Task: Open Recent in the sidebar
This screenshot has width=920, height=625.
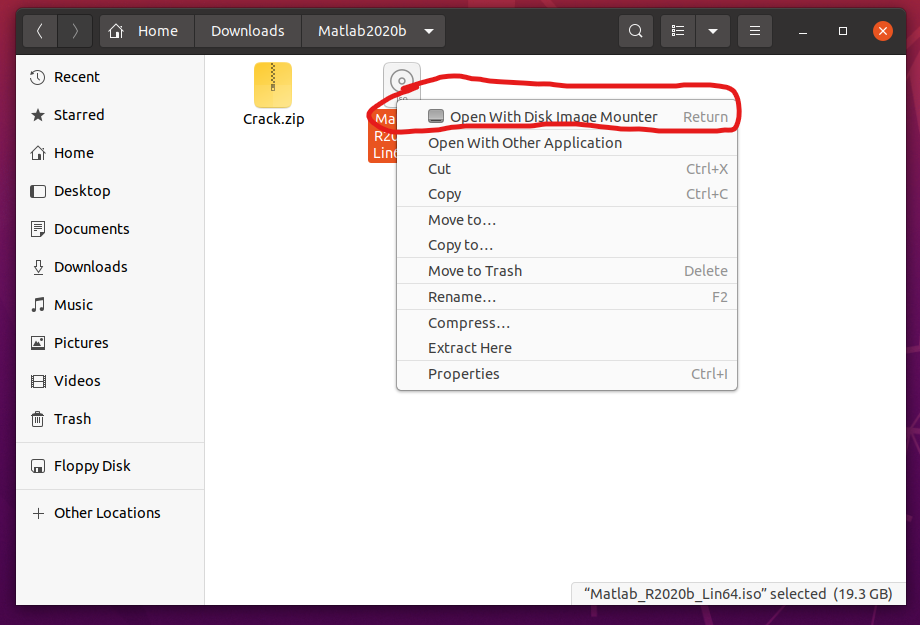Action: (x=110, y=77)
